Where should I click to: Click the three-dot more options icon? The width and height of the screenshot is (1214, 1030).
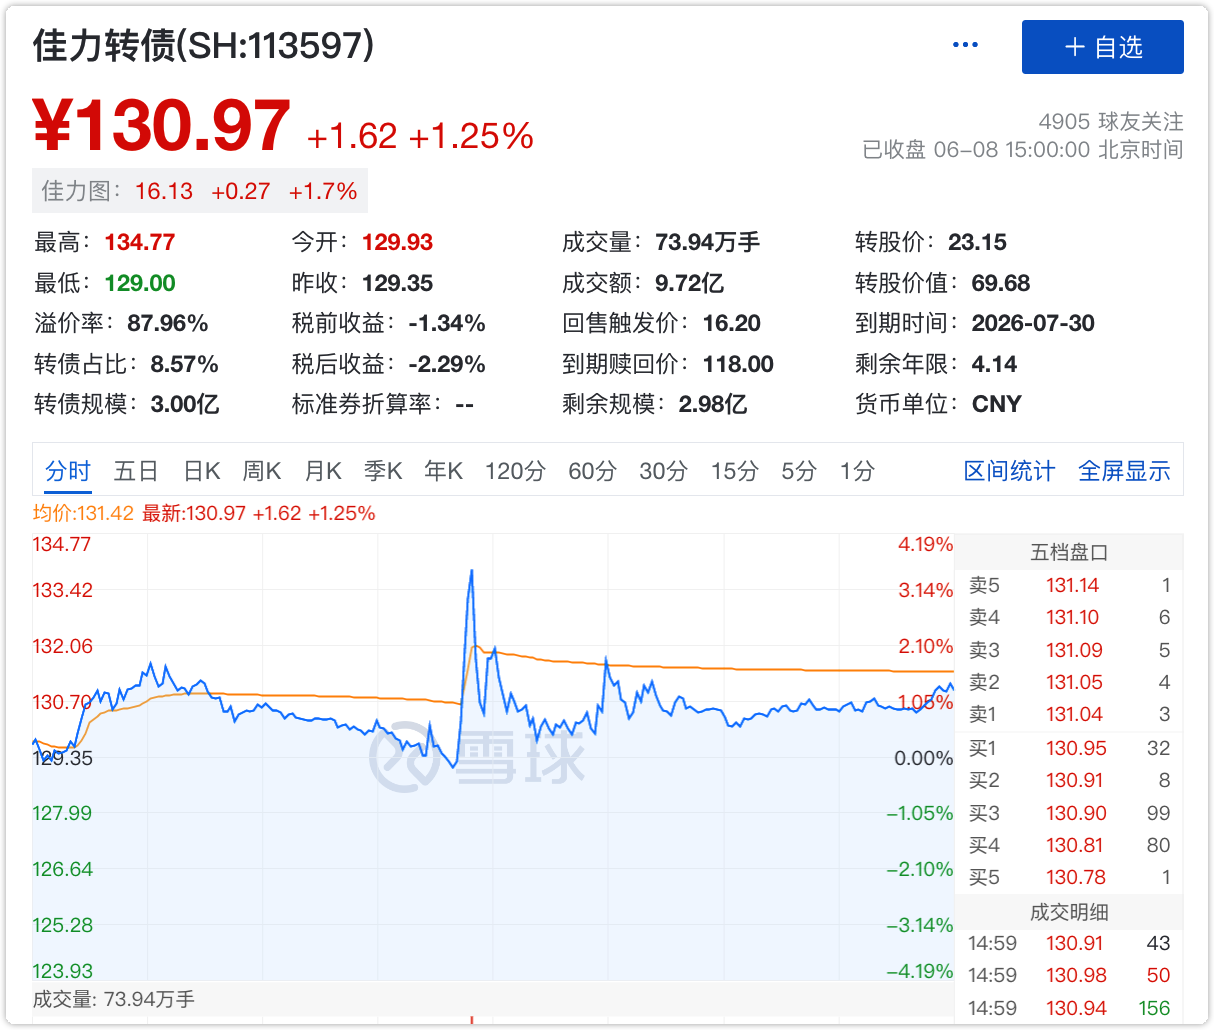965,45
